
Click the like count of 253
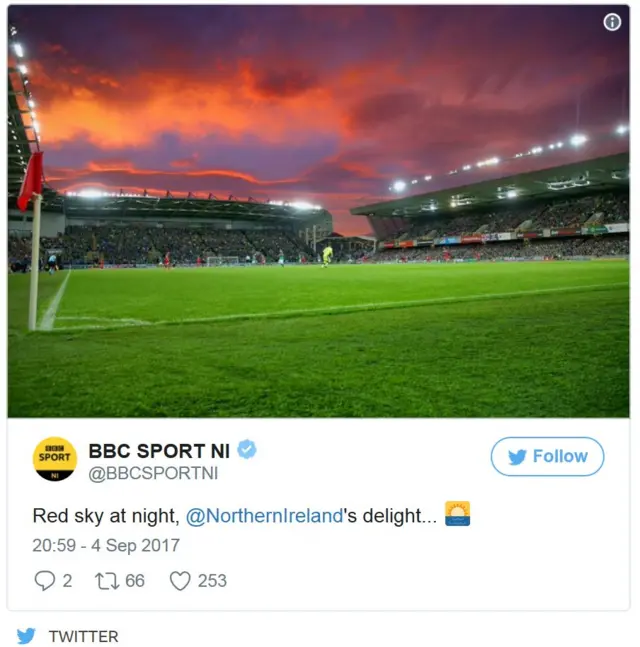[212, 580]
